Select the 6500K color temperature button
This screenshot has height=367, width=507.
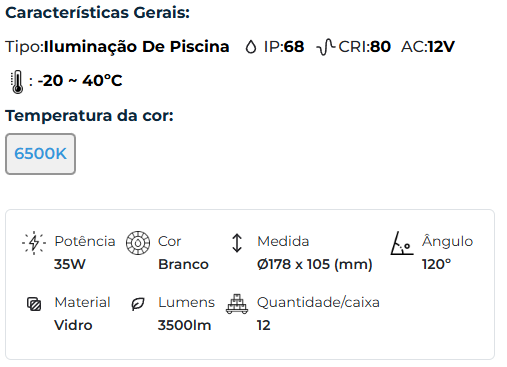coord(40,154)
